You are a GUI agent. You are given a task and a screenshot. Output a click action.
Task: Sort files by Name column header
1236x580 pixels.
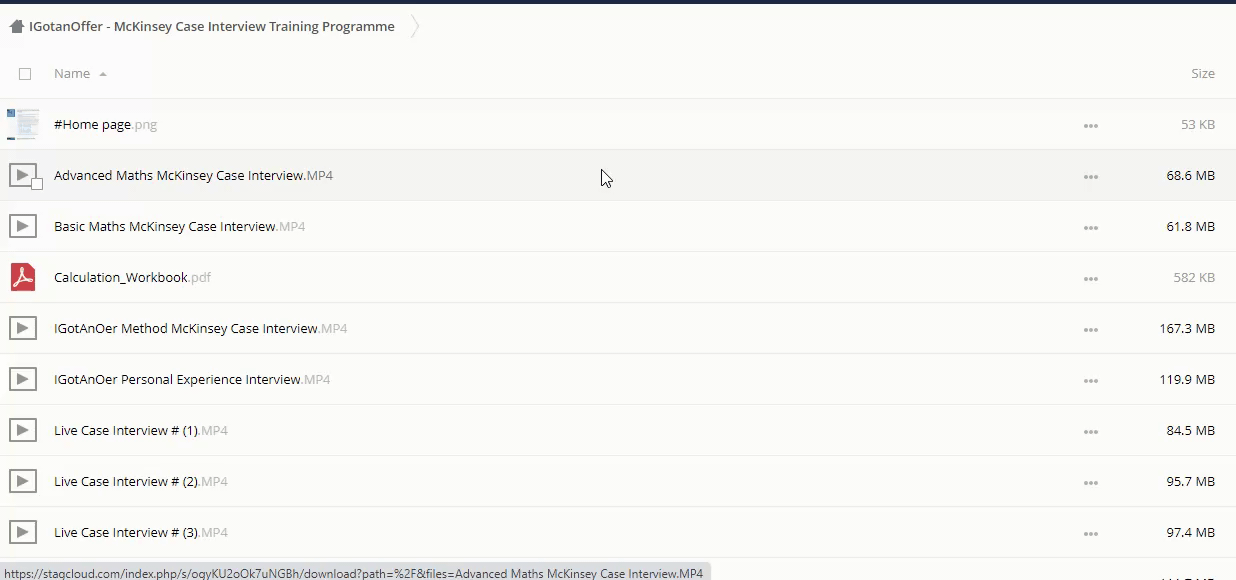coord(72,74)
